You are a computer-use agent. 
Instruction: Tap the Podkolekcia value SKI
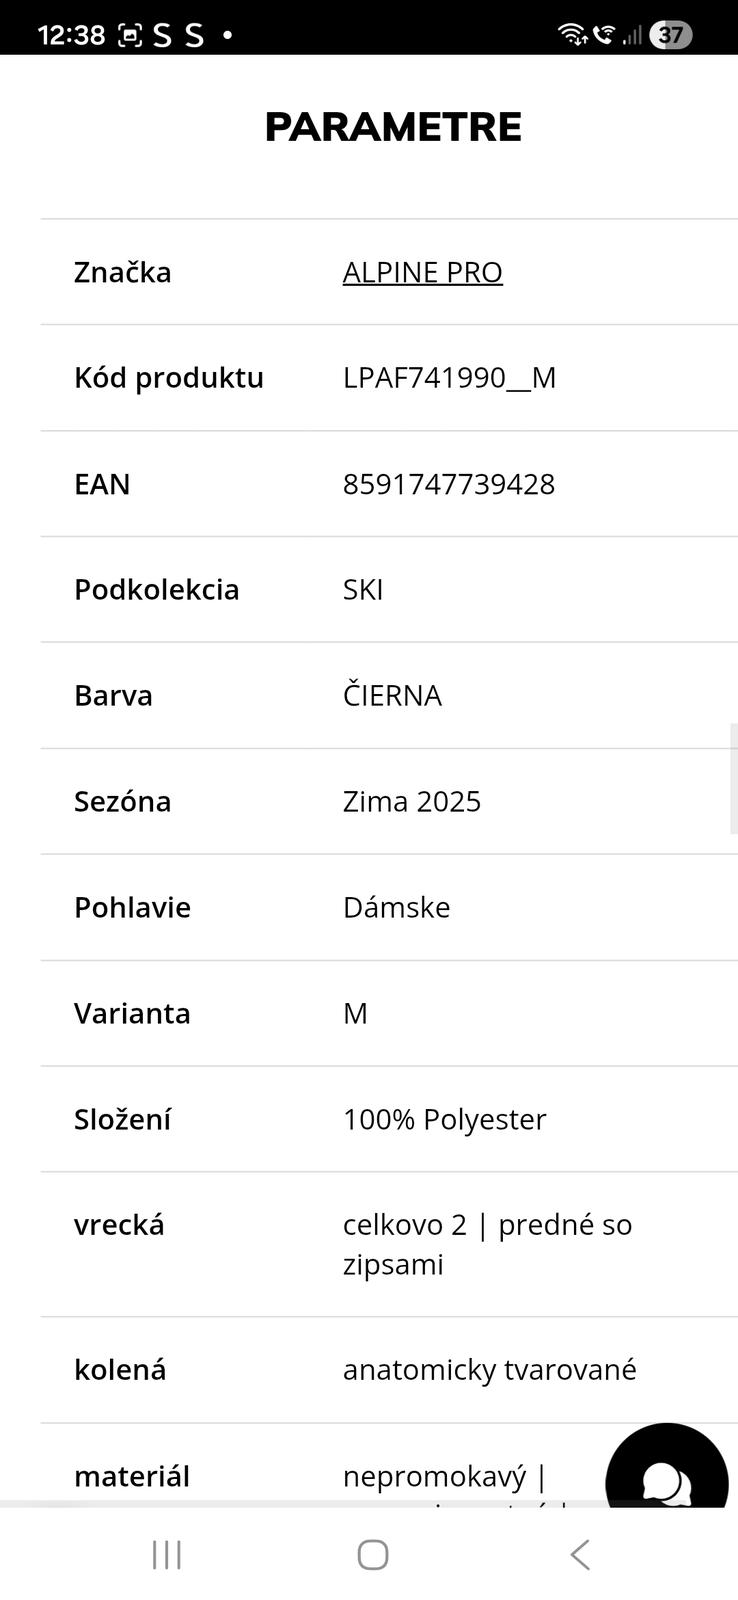pyautogui.click(x=363, y=590)
